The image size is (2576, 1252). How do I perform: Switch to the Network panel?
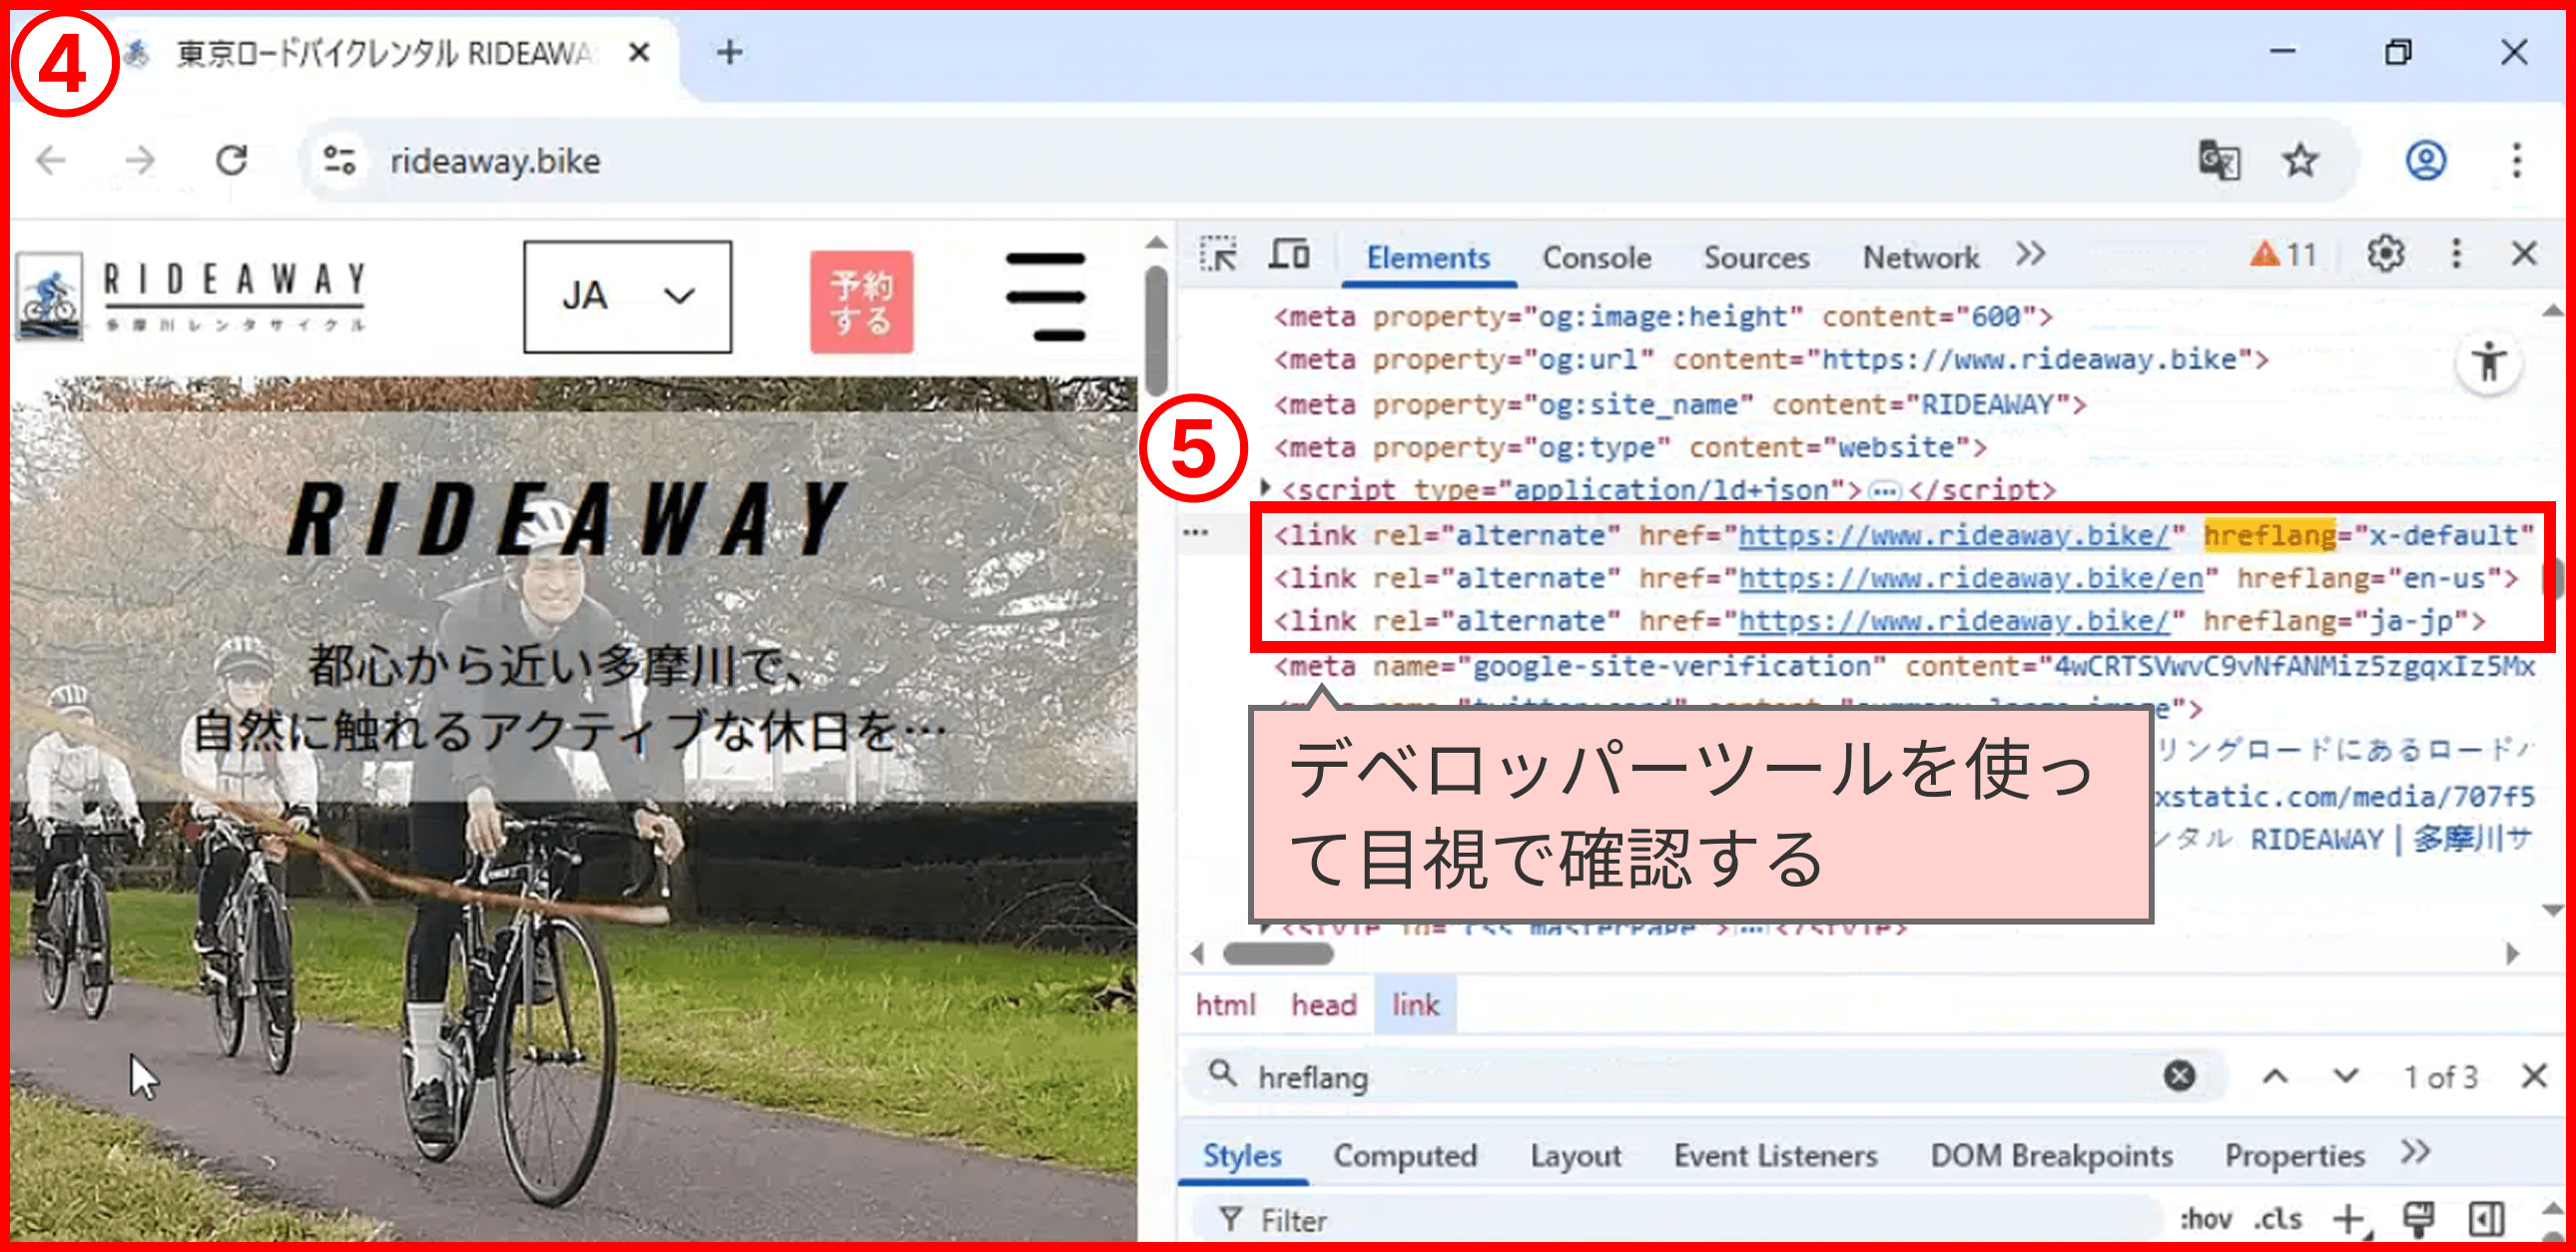tap(1919, 257)
